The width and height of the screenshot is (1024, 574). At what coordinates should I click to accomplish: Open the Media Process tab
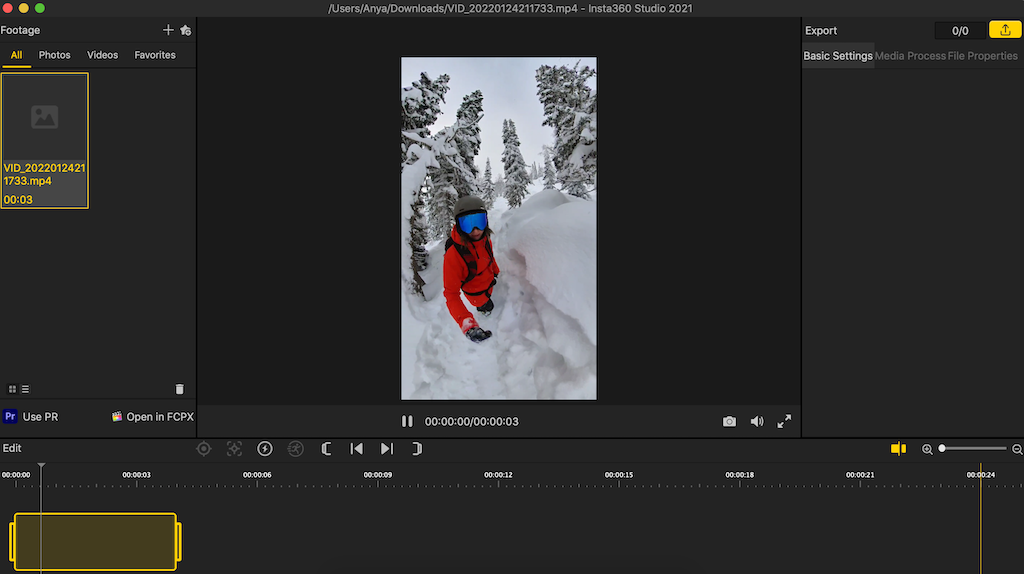pyautogui.click(x=910, y=56)
